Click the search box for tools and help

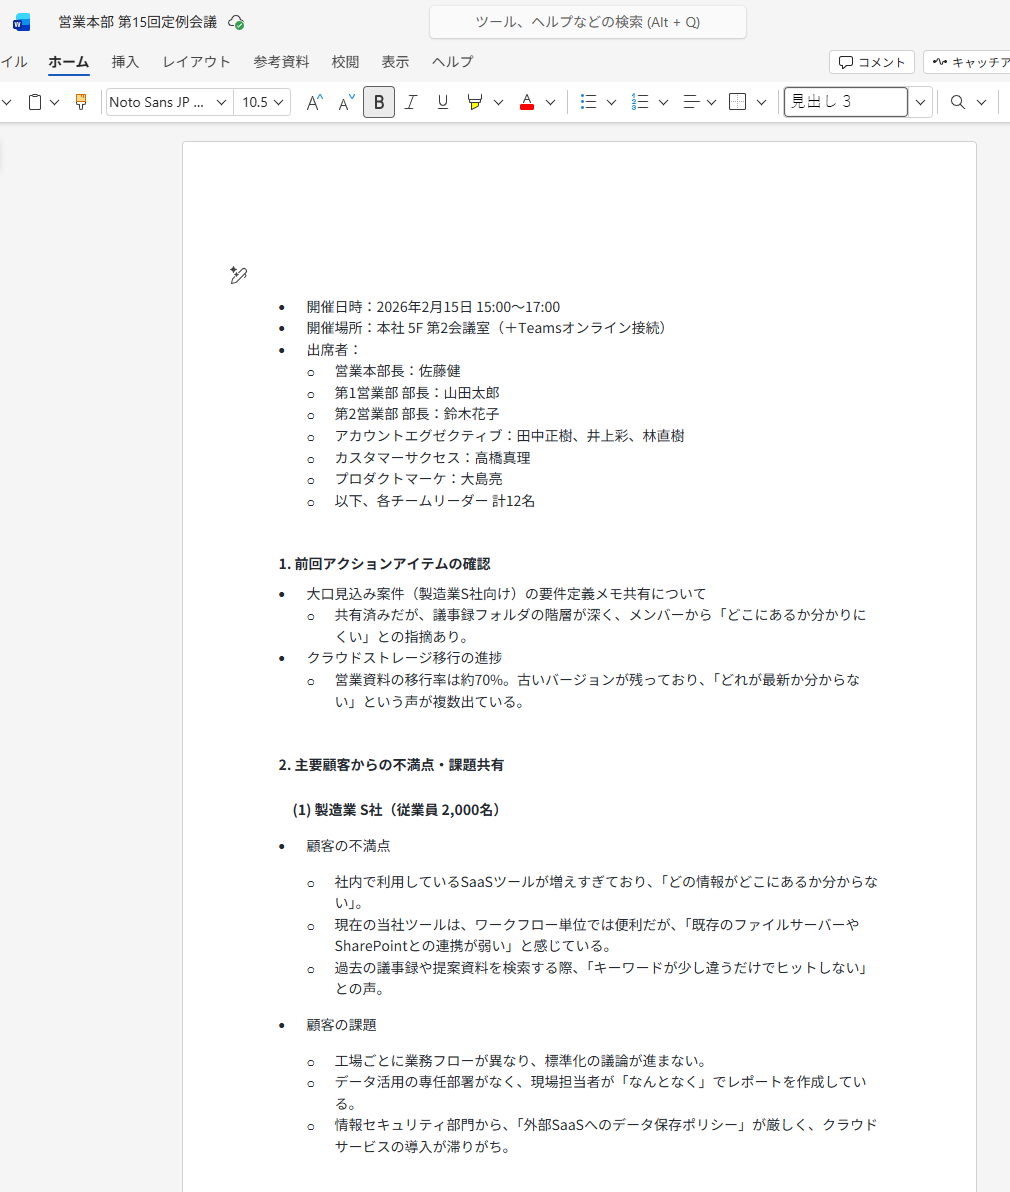pos(587,22)
